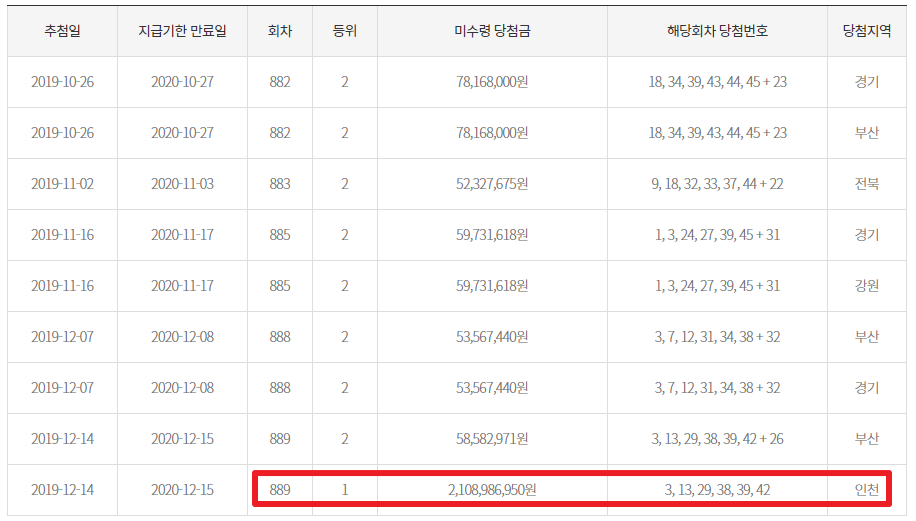
Task: Select the 인천 region cell
Action: click(x=867, y=490)
